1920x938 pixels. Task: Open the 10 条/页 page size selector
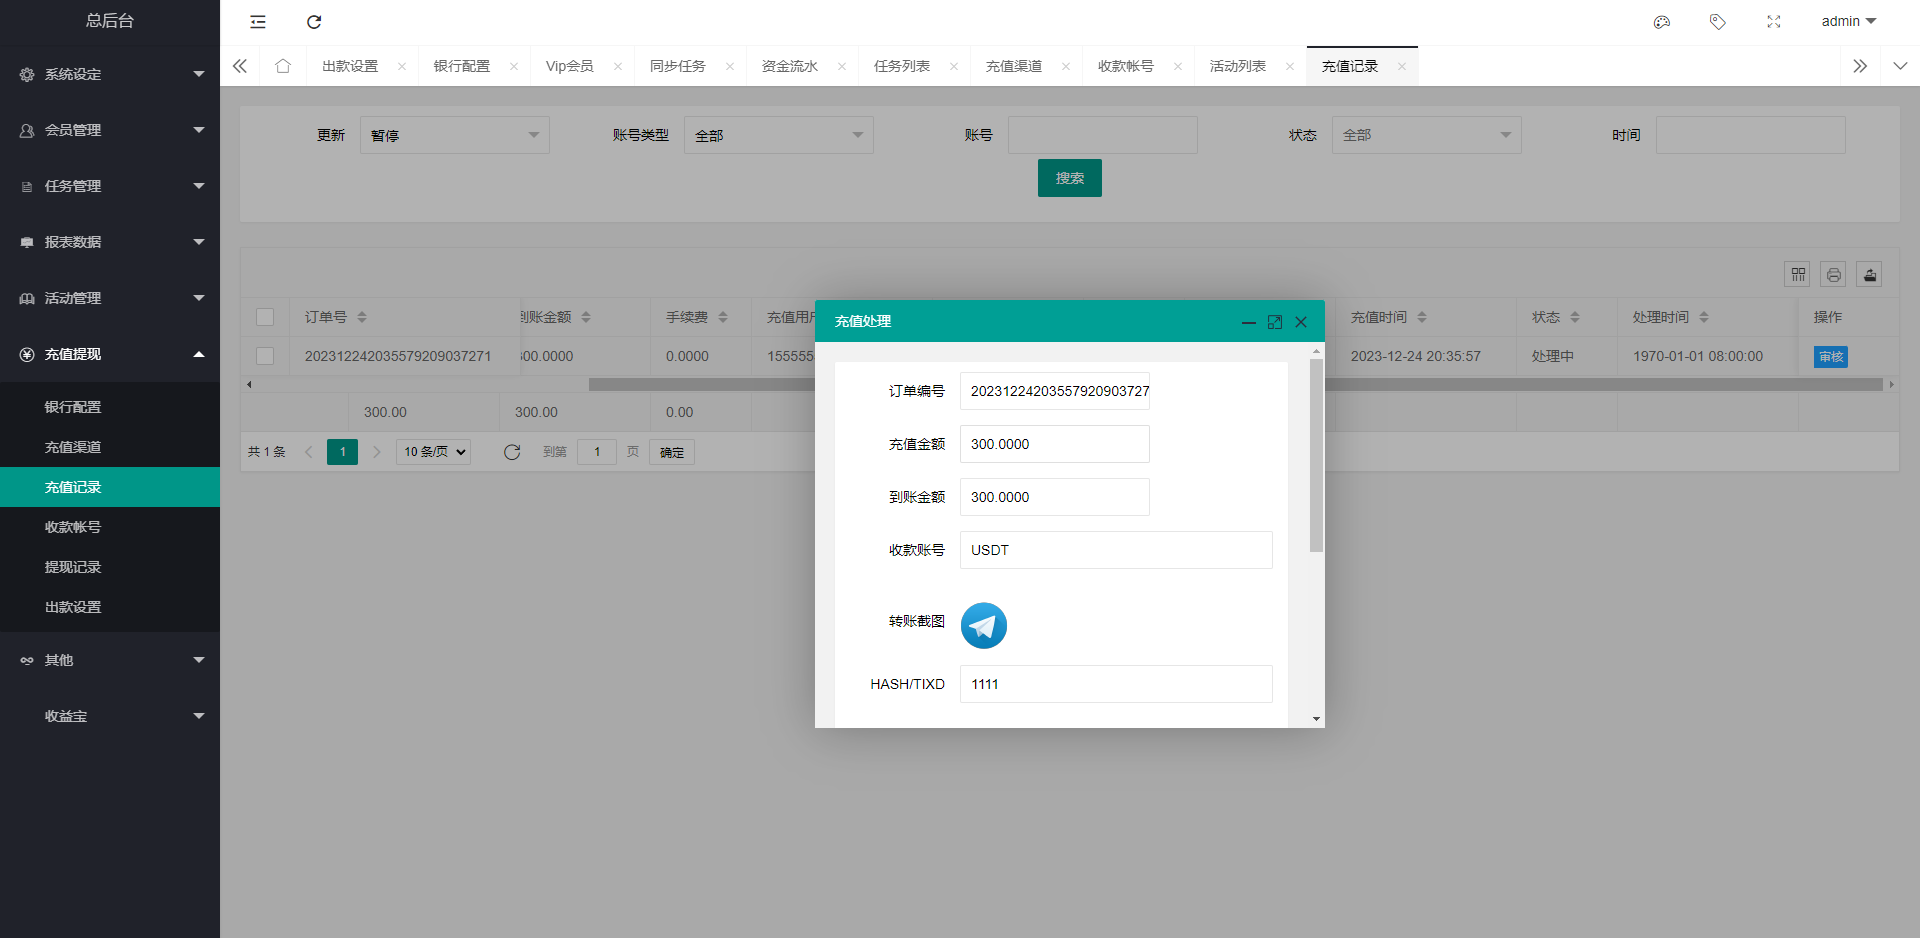click(434, 452)
